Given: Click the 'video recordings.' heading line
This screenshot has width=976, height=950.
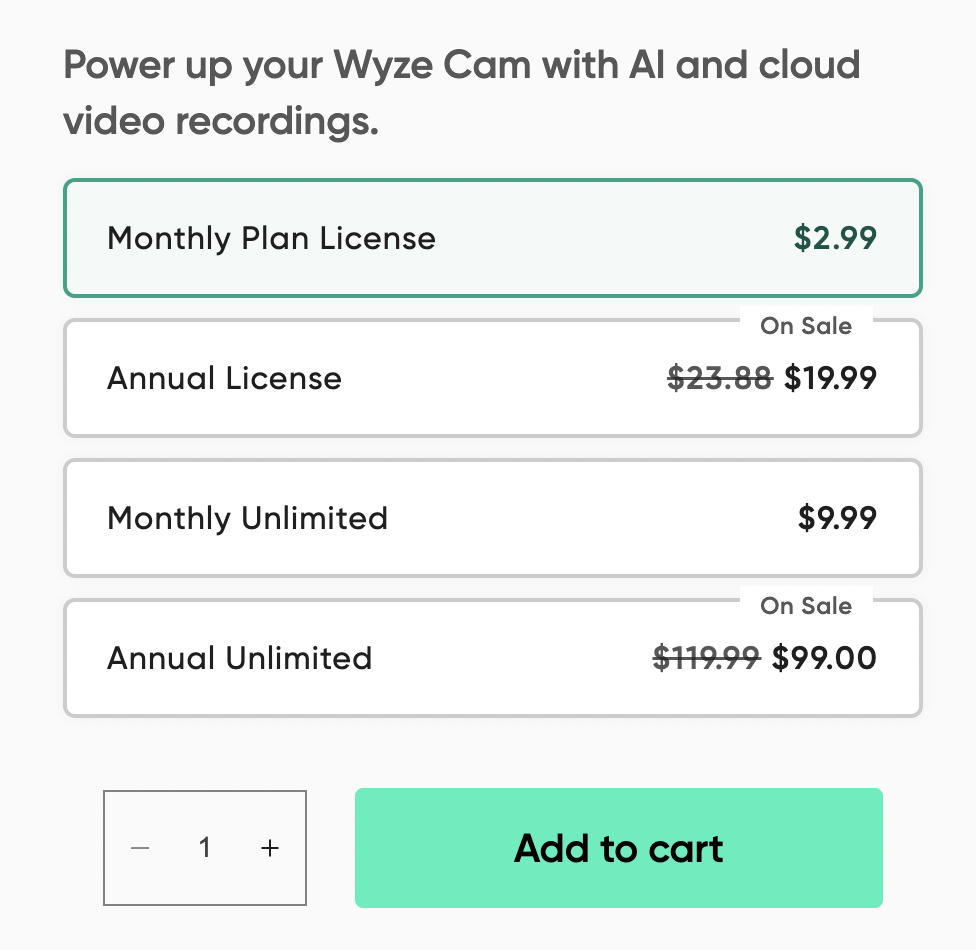Looking at the screenshot, I should click(x=221, y=122).
